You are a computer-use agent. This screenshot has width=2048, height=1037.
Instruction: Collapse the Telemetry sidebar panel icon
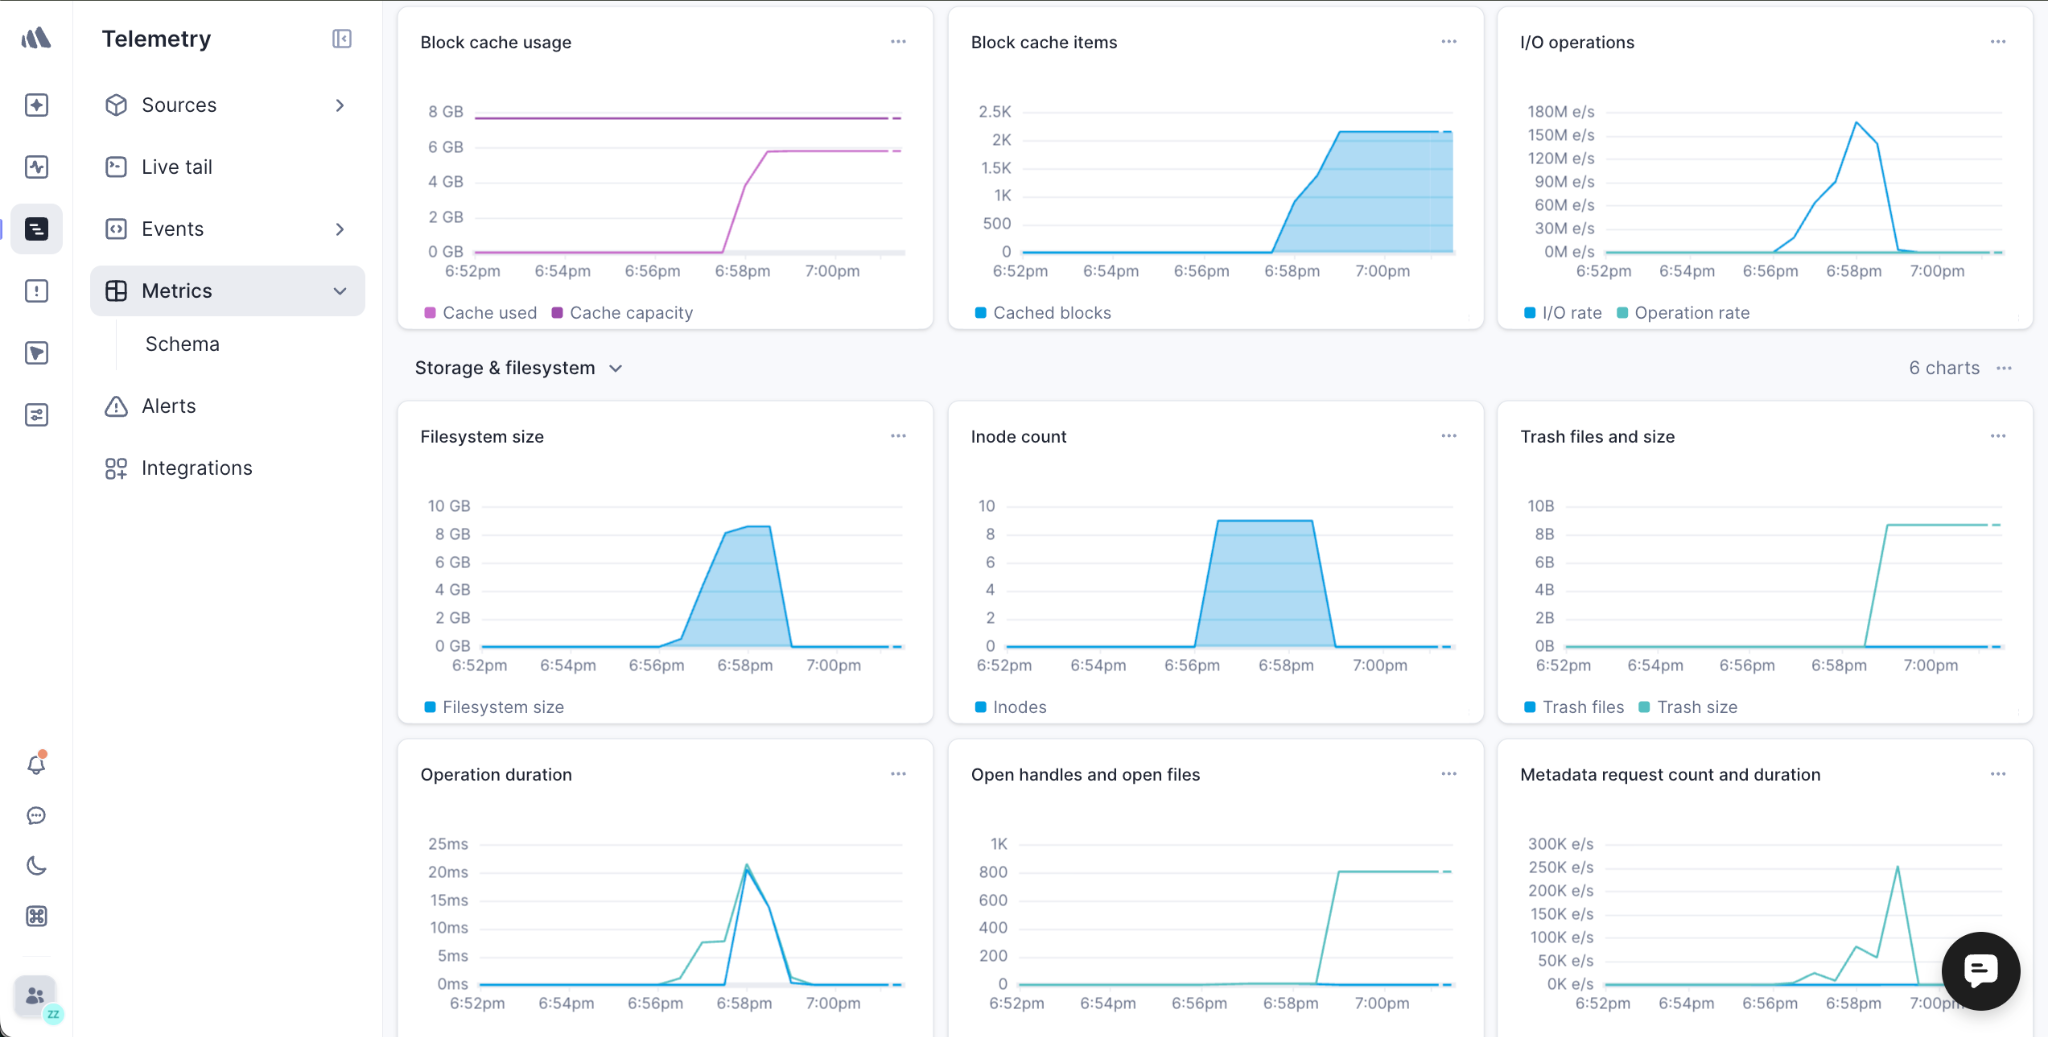(x=342, y=39)
